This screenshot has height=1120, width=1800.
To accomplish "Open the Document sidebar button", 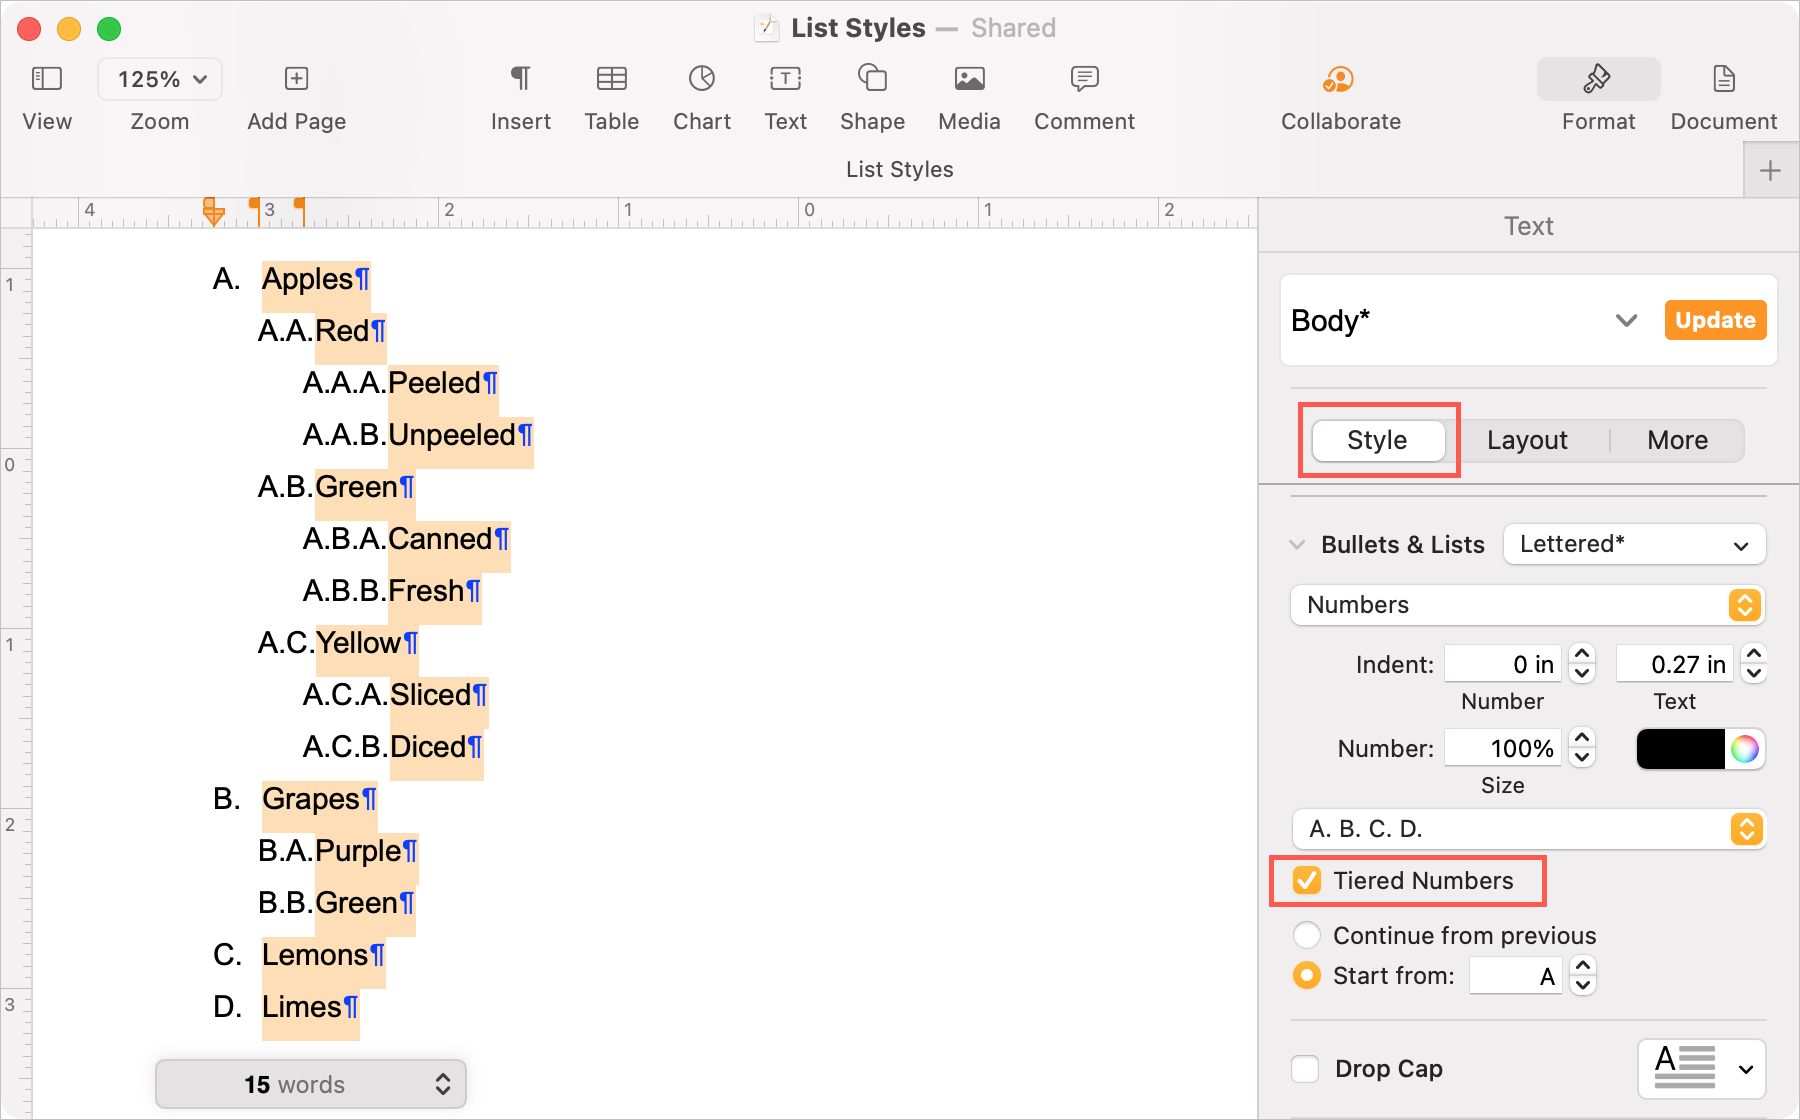I will (1723, 79).
